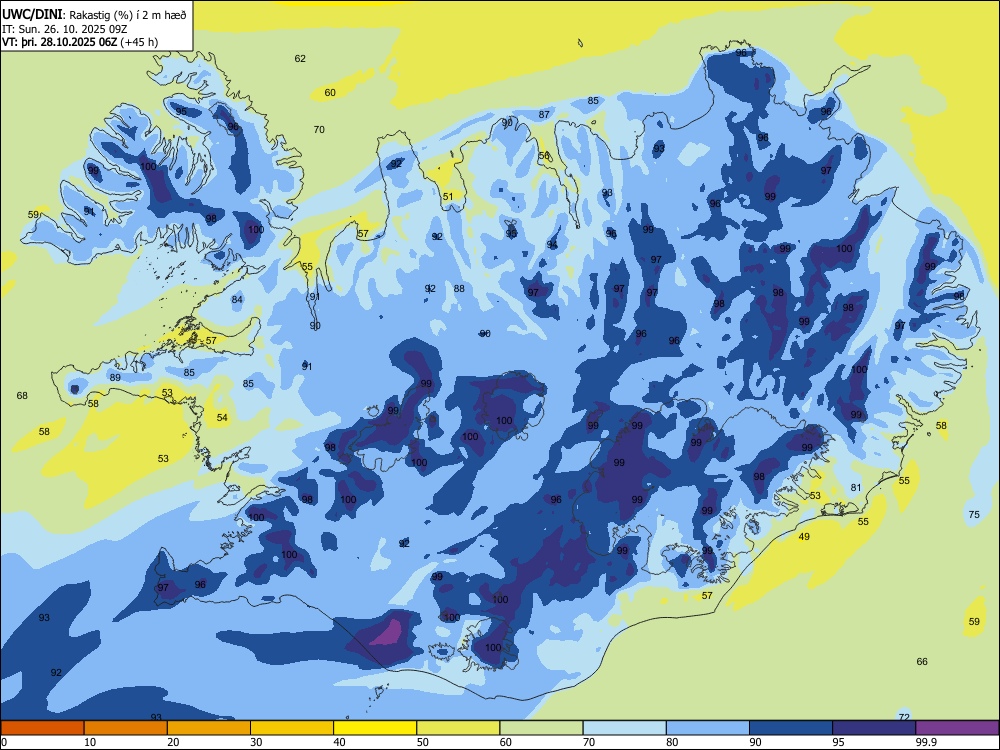Screen dimensions: 1000x750
Task: Click the 'VT: þri. 28.10.2025 06Z (+45 h)' line
Action: [80, 42]
